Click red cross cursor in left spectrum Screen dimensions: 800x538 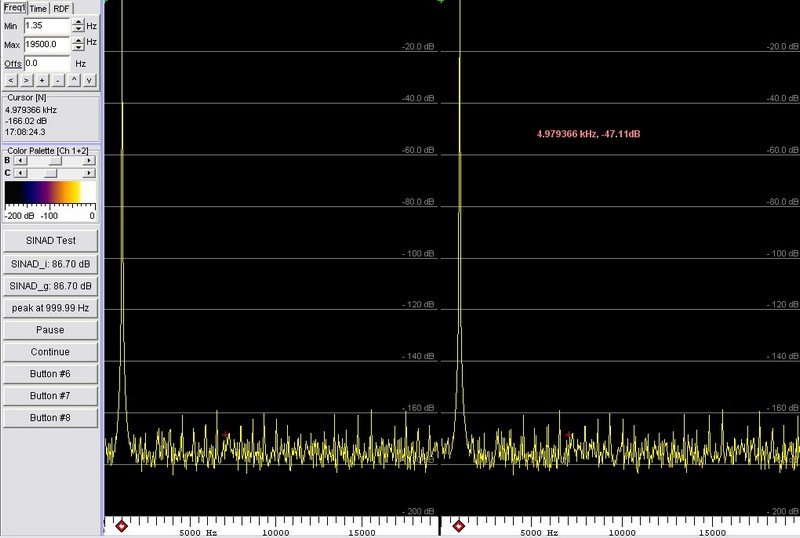pos(226,435)
